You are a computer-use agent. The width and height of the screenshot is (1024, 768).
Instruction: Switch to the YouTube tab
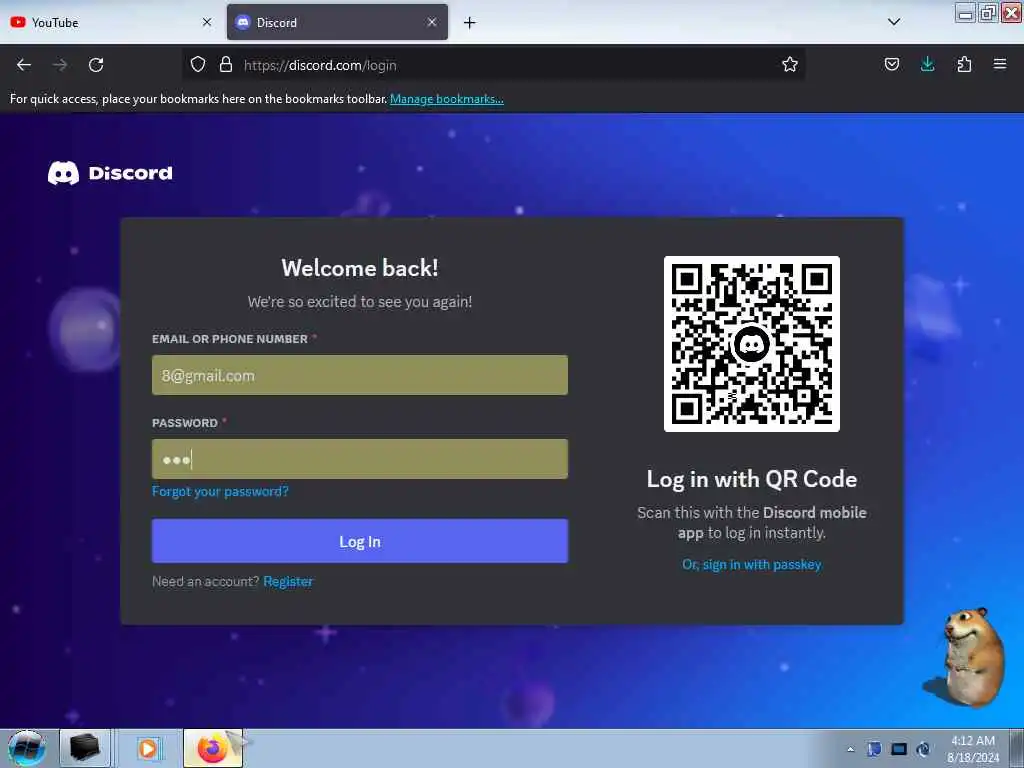coord(110,22)
